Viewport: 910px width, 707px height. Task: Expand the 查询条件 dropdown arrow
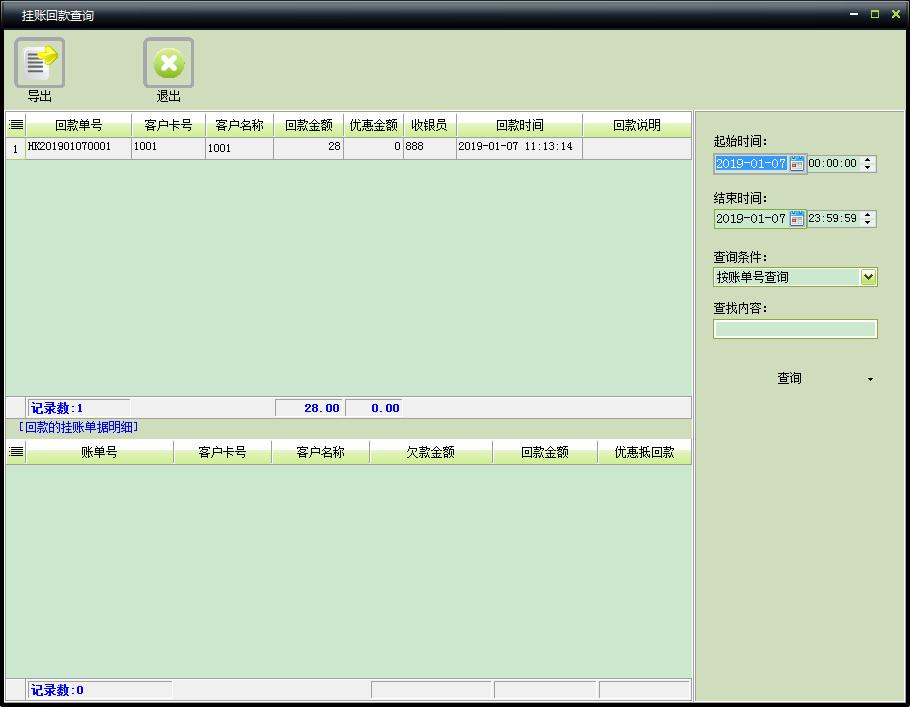click(868, 277)
